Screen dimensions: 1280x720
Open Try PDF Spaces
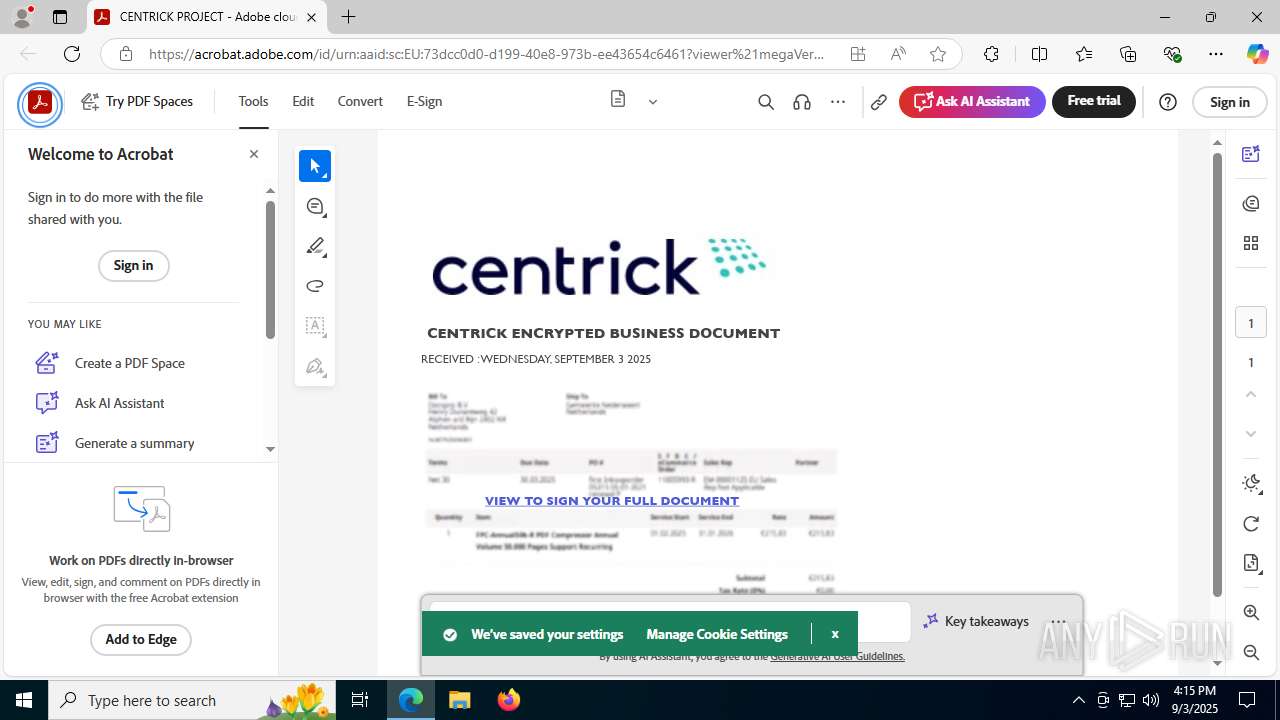coord(137,101)
